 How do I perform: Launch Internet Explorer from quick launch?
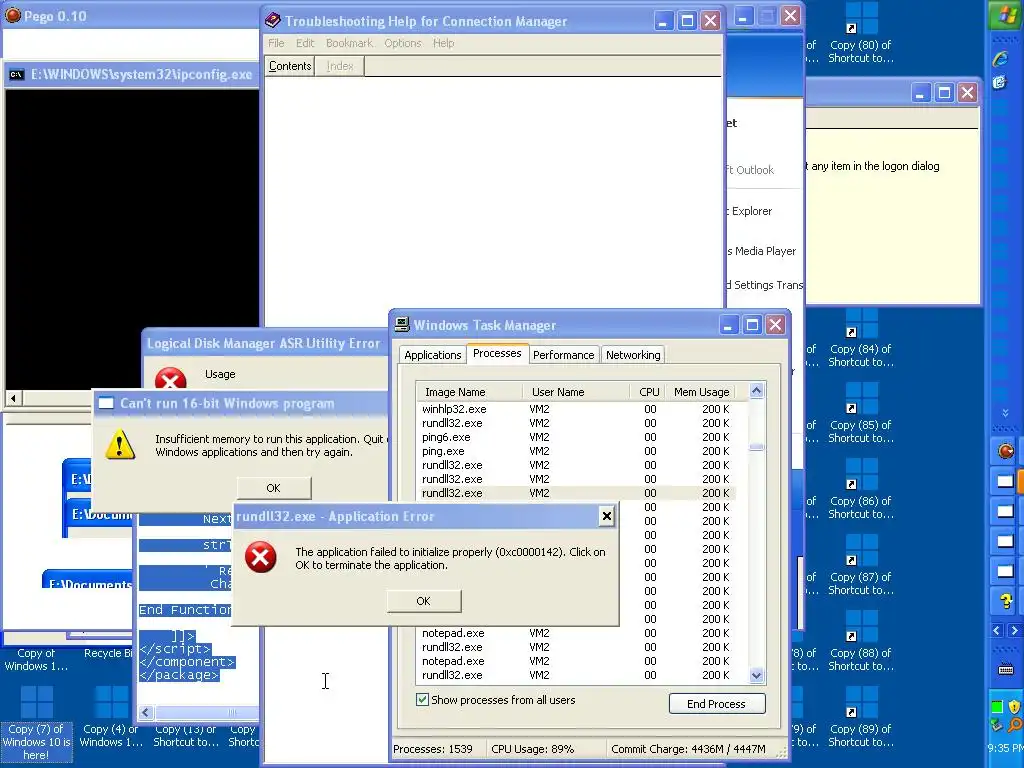click(x=1000, y=59)
